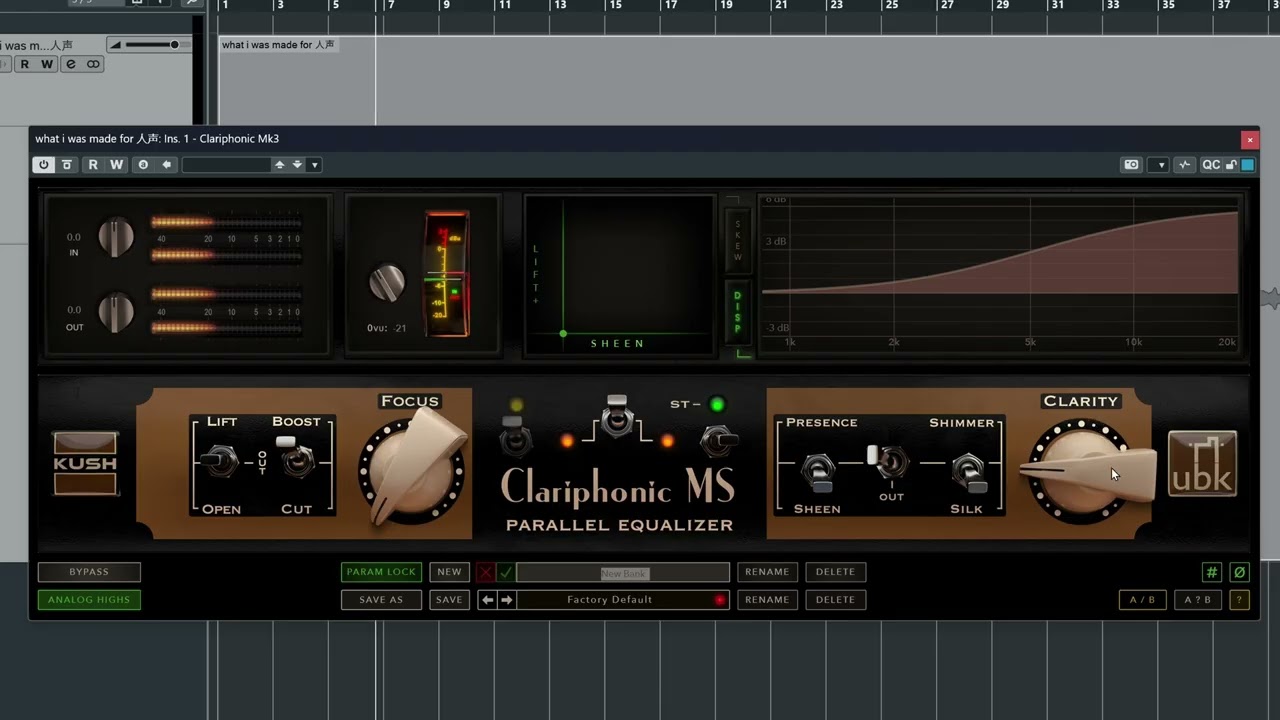1280x720 pixels.
Task: Flip the center mode switch above Clariphonic MS
Action: pyautogui.click(x=617, y=416)
